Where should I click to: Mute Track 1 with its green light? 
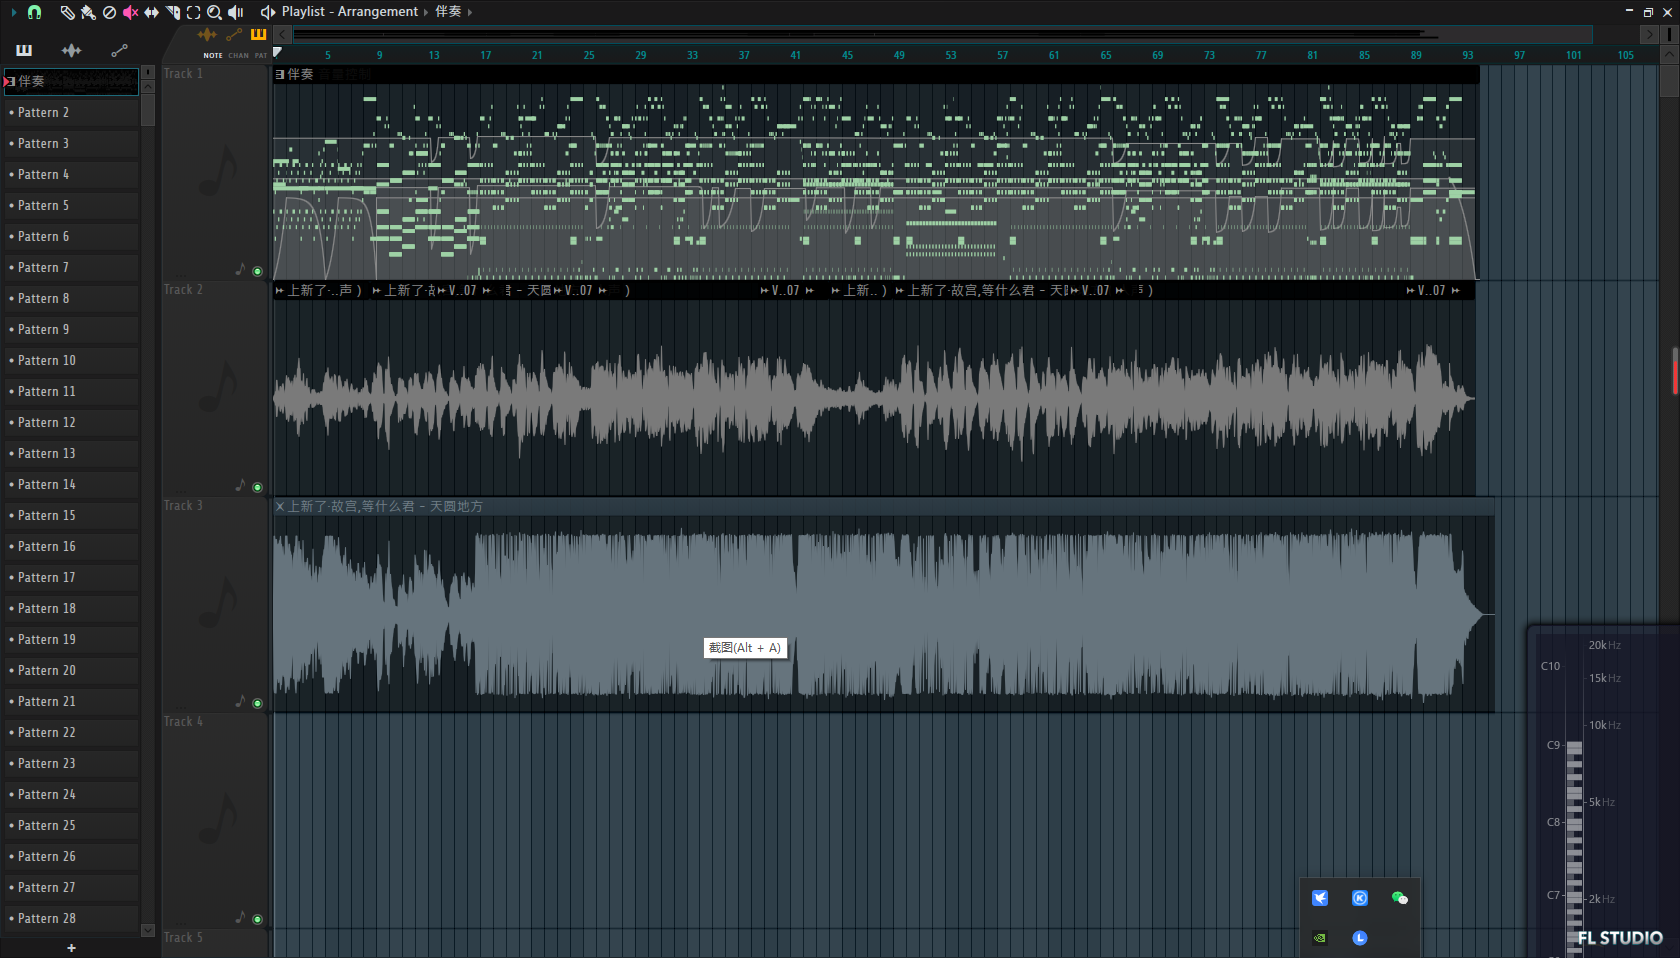257,271
